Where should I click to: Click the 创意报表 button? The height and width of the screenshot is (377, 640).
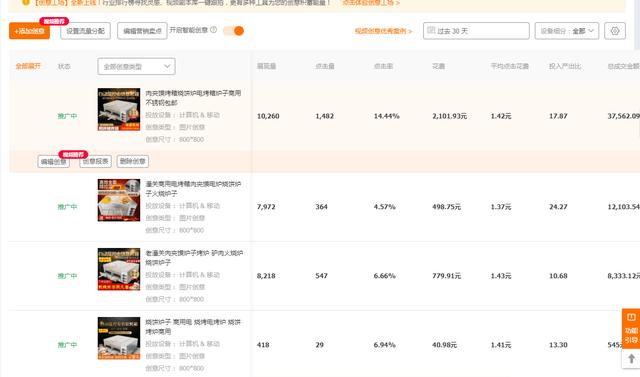click(96, 162)
